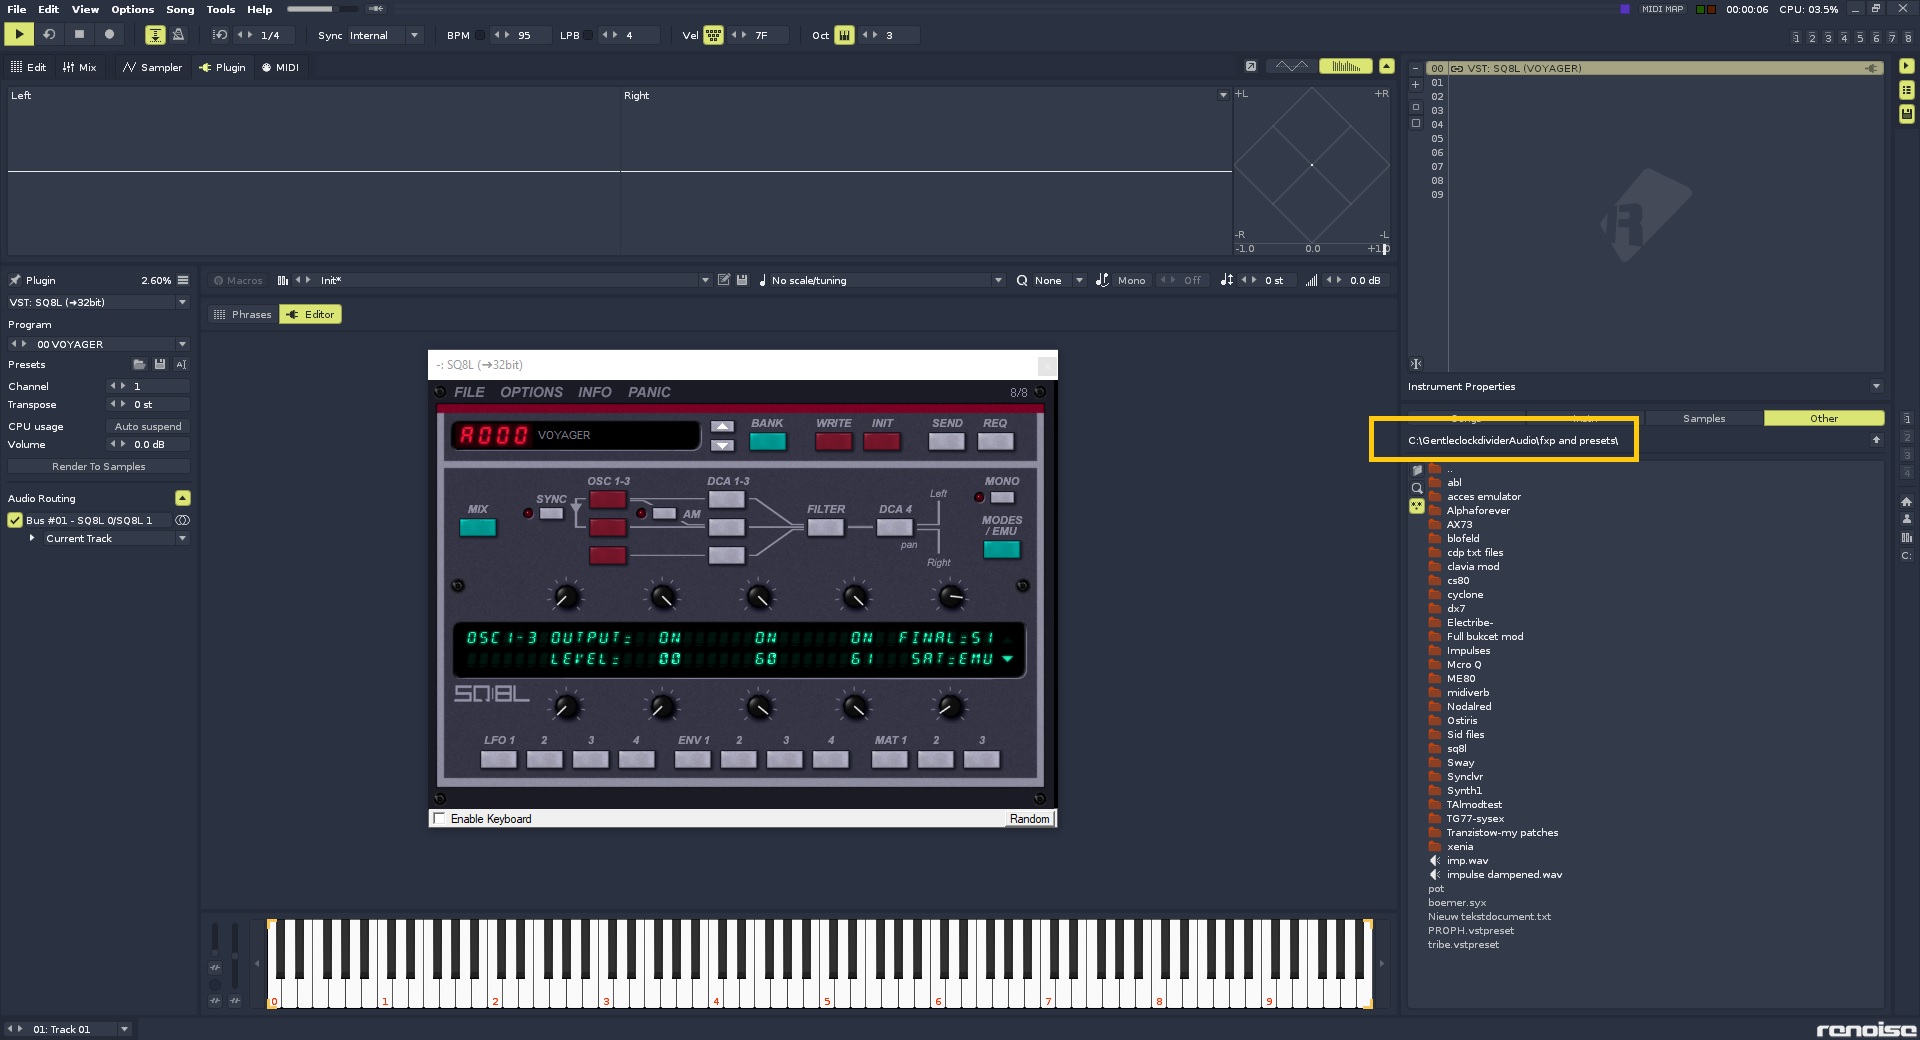Click search magnifier icon in disk browser
1920x1040 pixels.
pos(1416,488)
